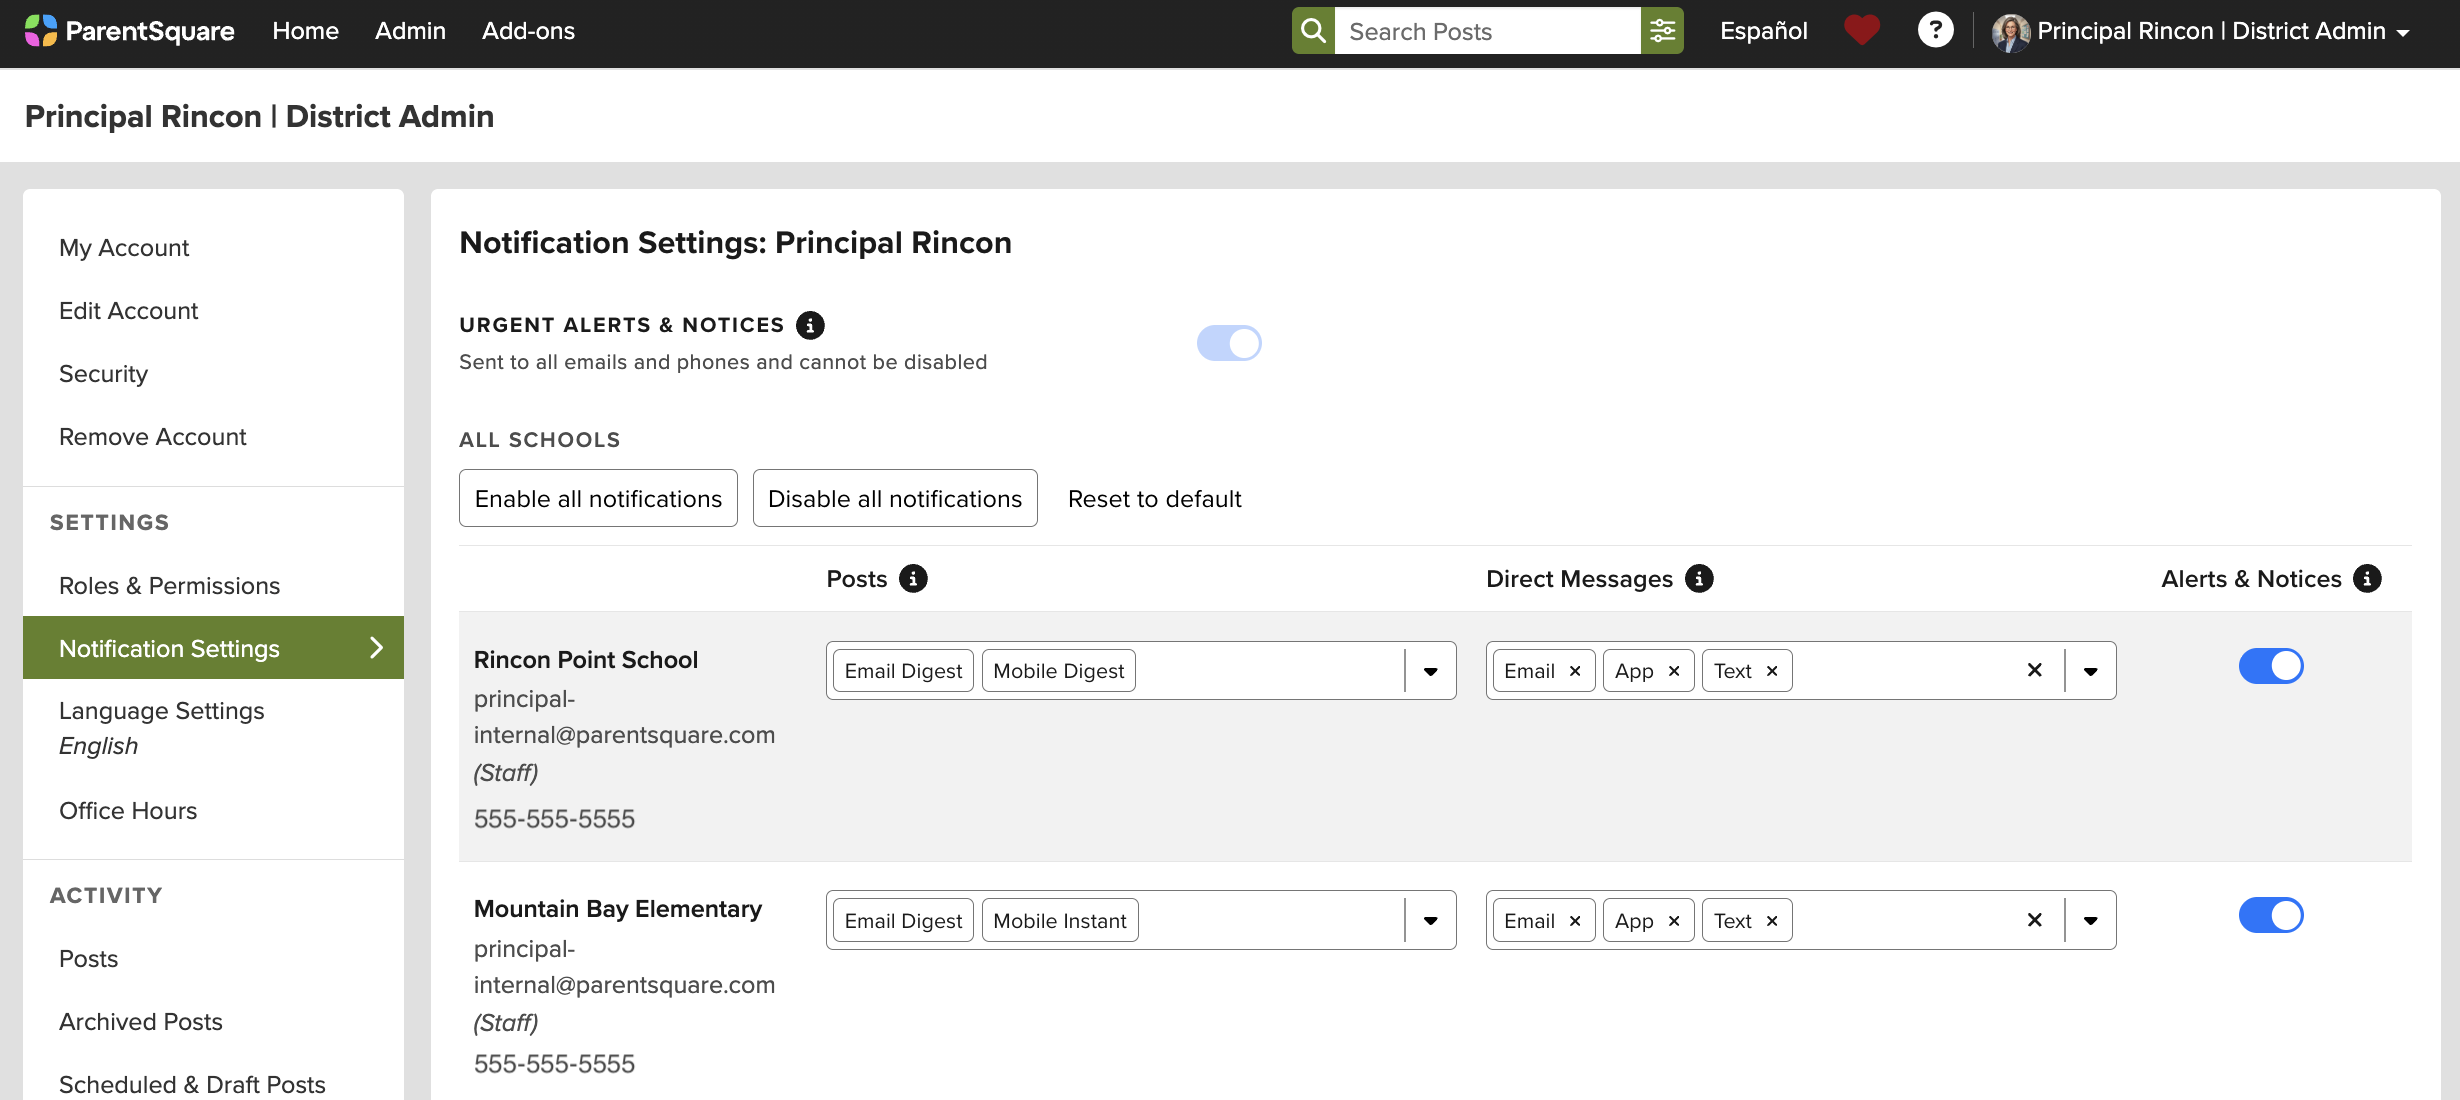This screenshot has width=2460, height=1100.
Task: Open Scheduled & Draft Posts
Action: coord(192,1085)
